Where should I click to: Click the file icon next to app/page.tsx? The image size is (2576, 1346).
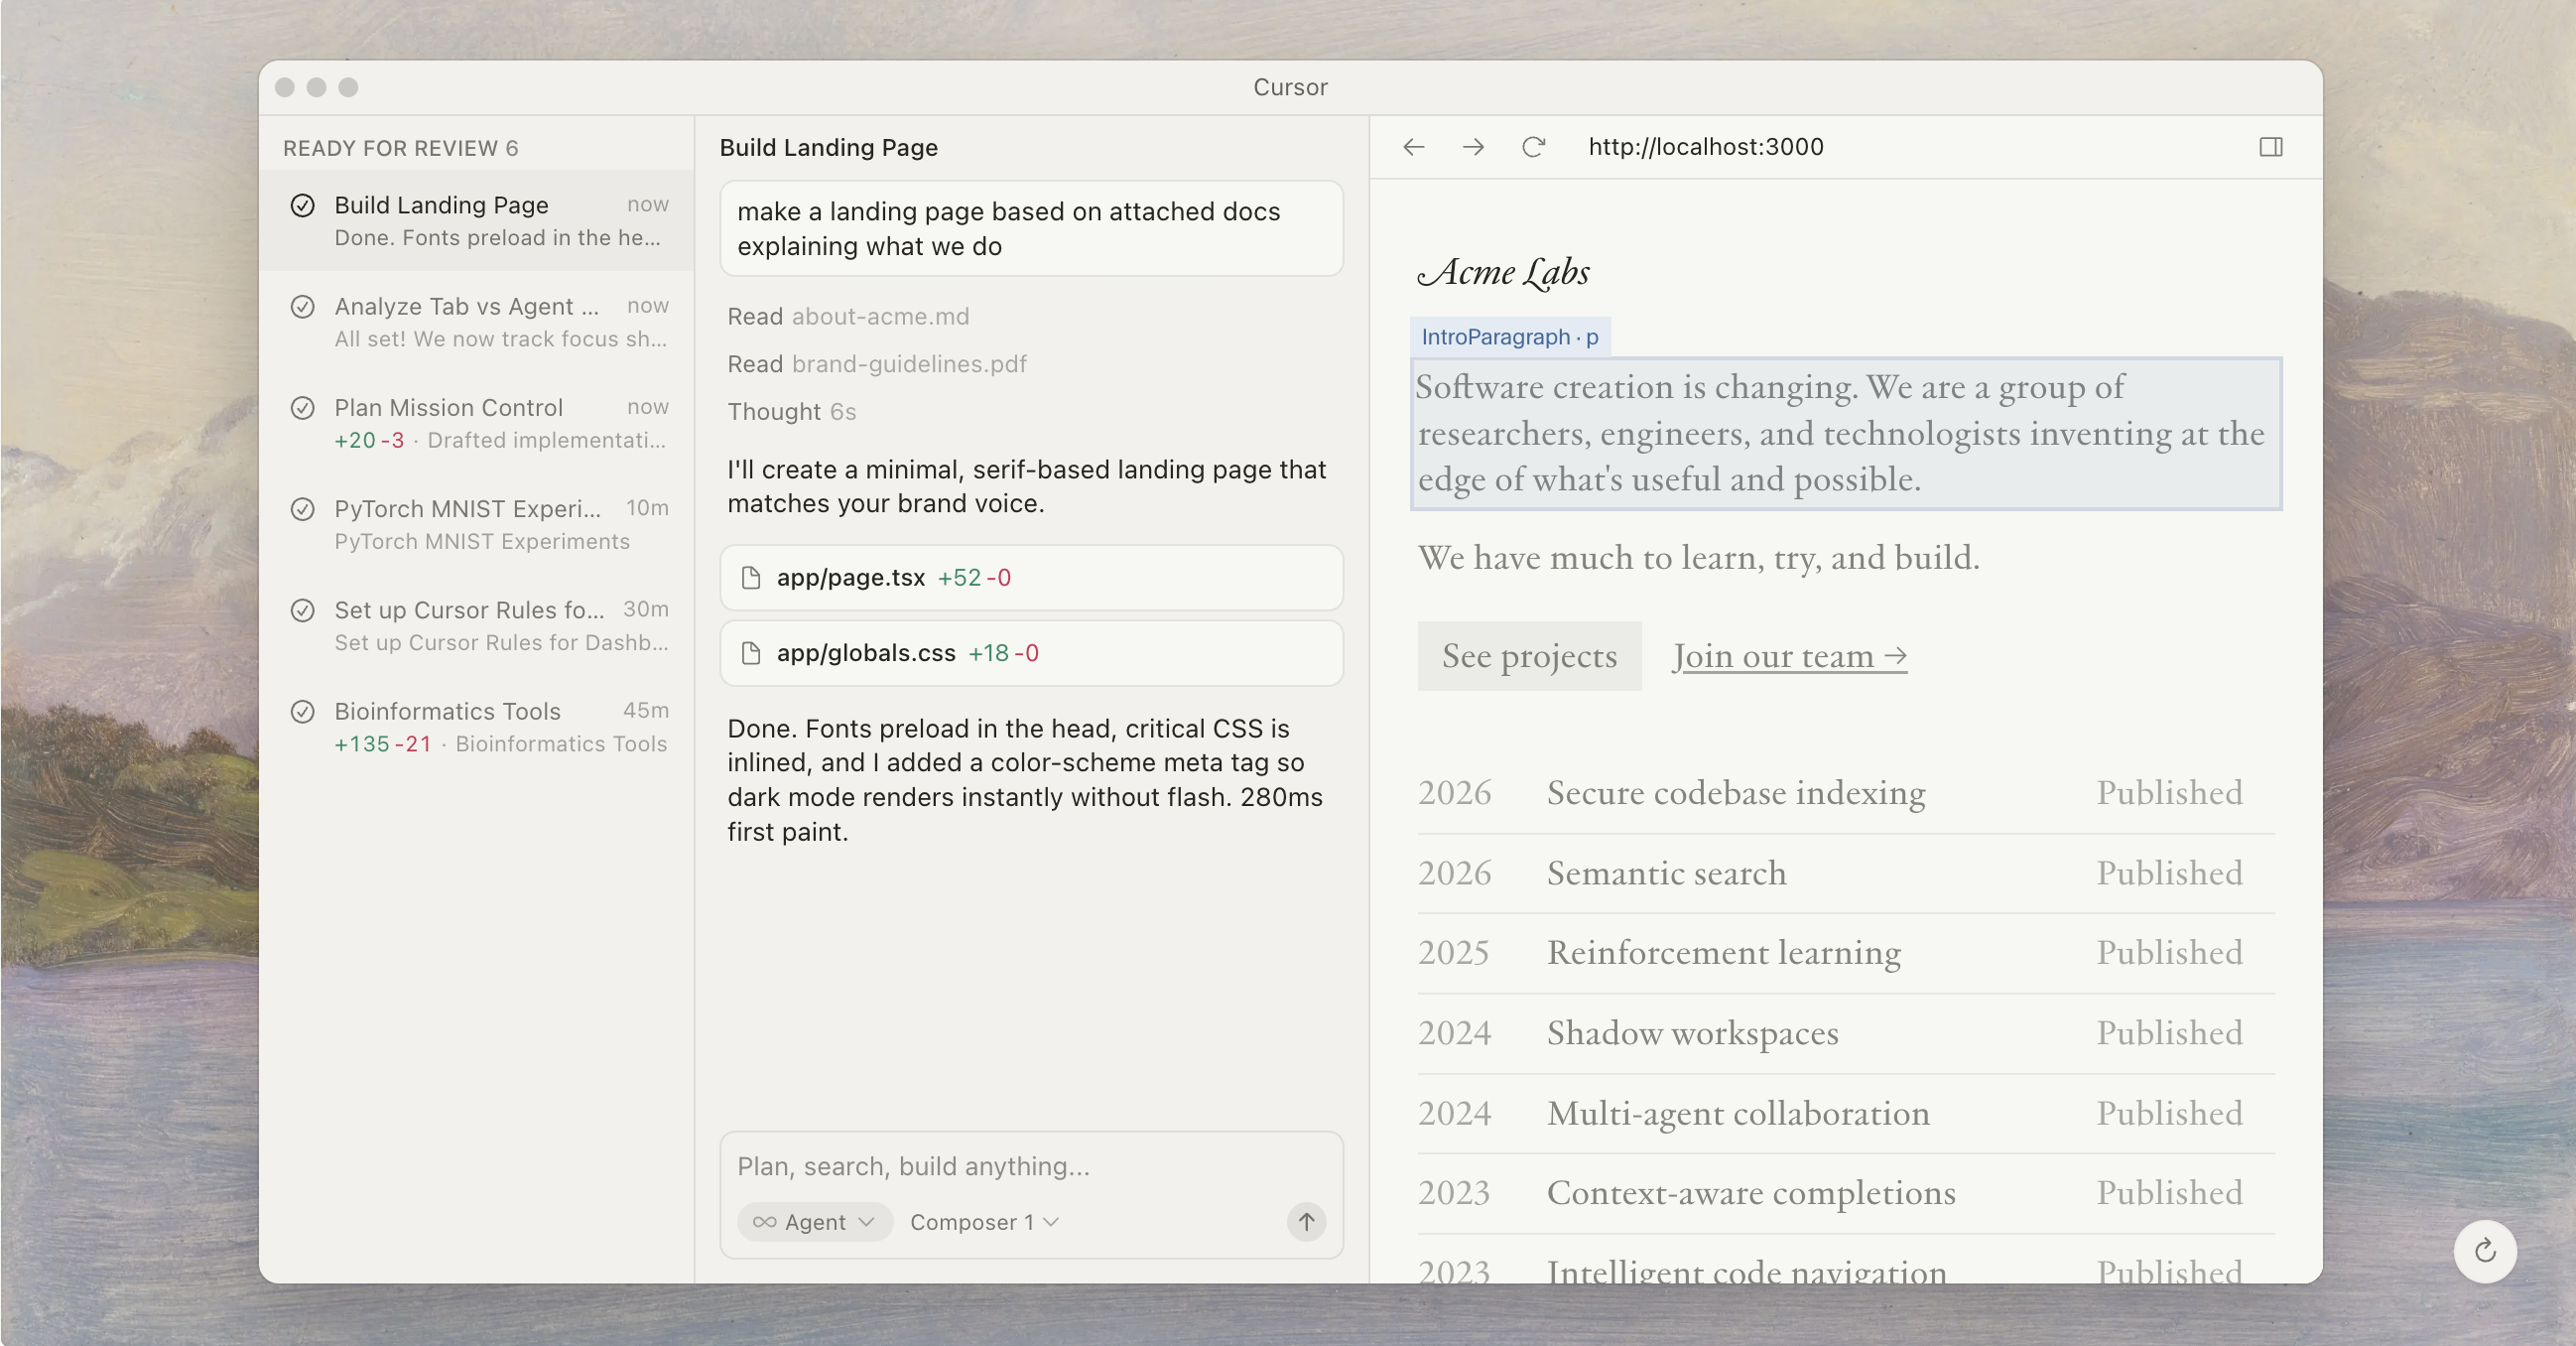(751, 577)
